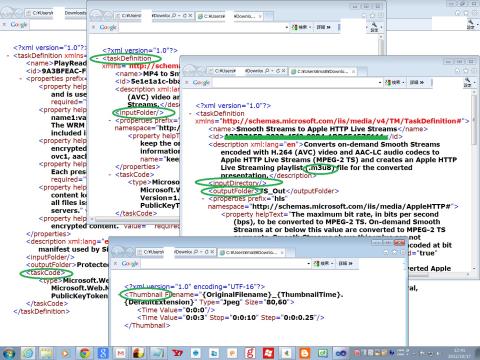
Task: Collapse taskCode node in MP4 to Smooth window
Action: [110, 175]
